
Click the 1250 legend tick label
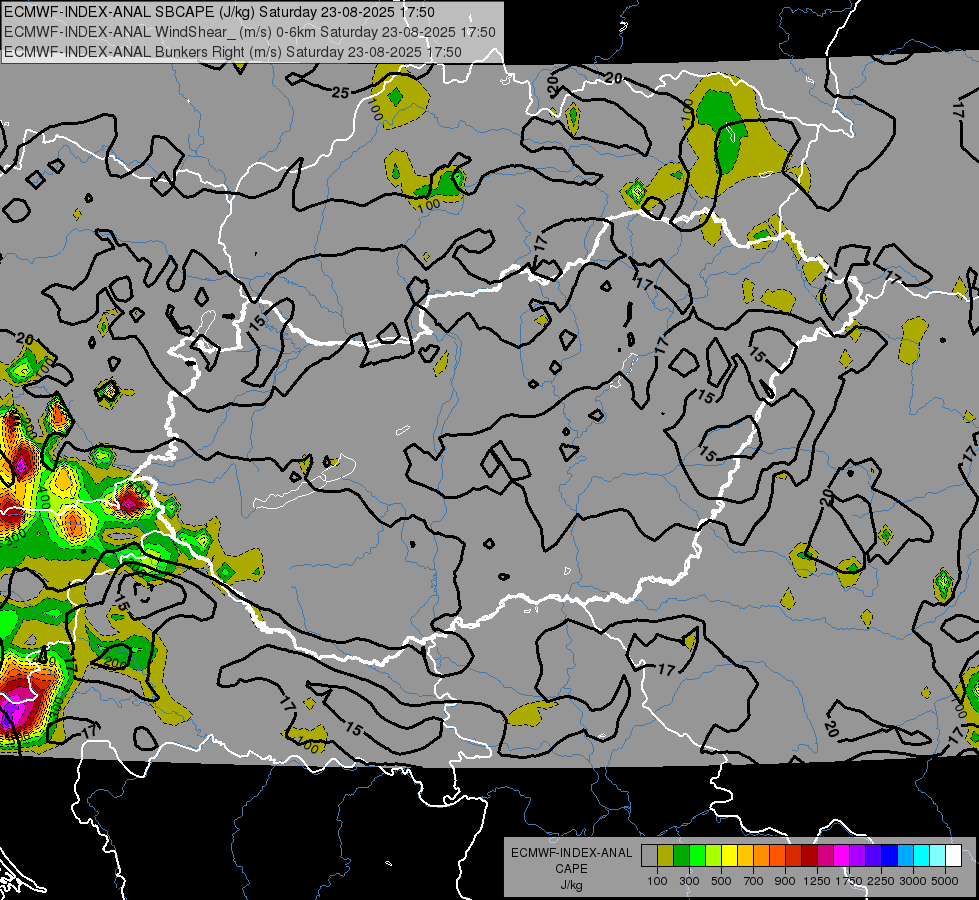pos(817,881)
